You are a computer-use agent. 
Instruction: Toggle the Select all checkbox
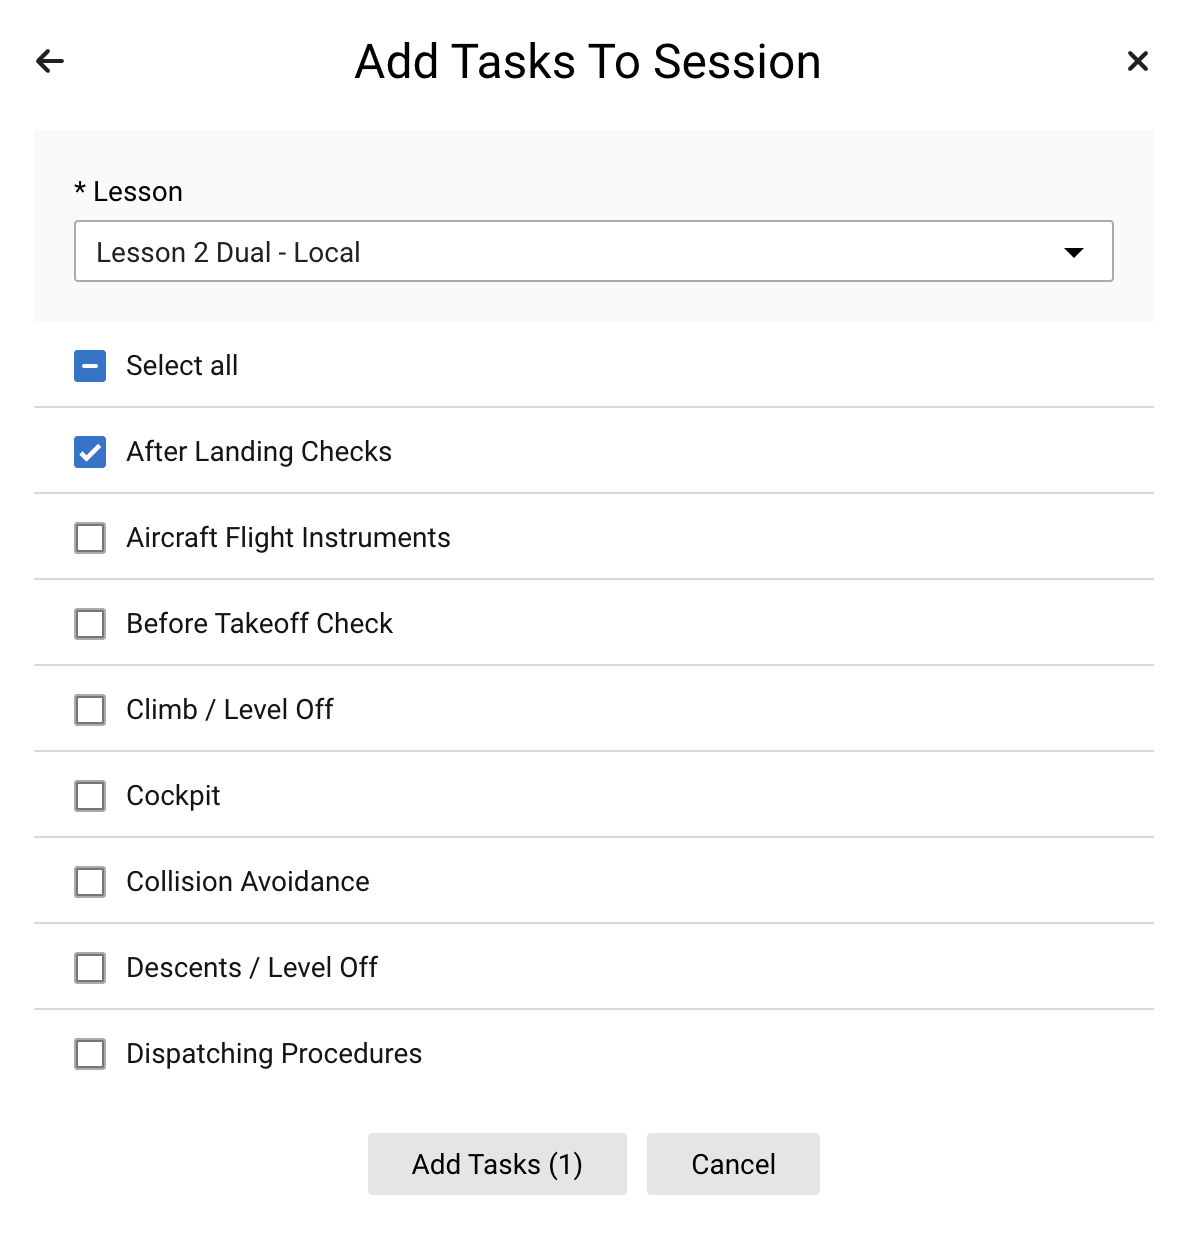[90, 366]
